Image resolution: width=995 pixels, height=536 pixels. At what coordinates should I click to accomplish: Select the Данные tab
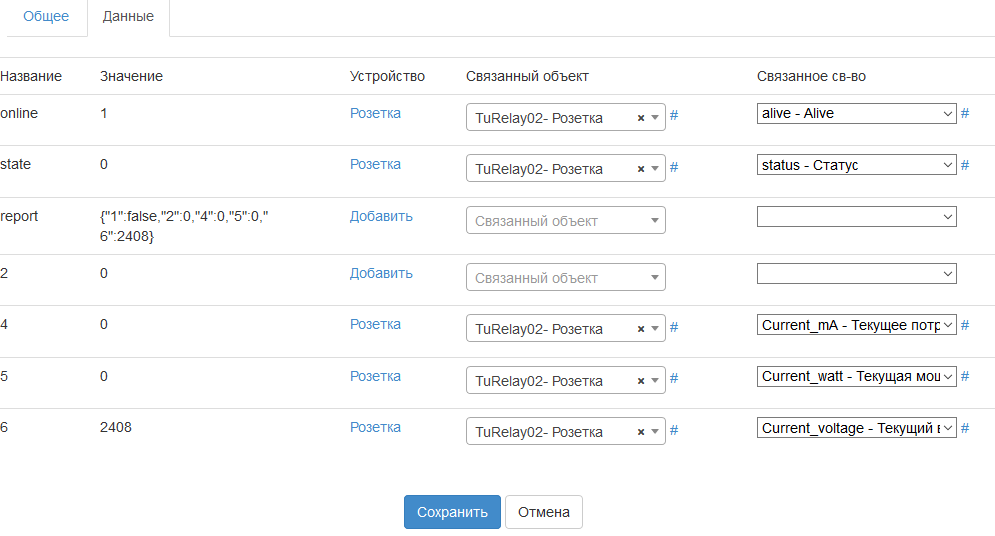coord(128,17)
